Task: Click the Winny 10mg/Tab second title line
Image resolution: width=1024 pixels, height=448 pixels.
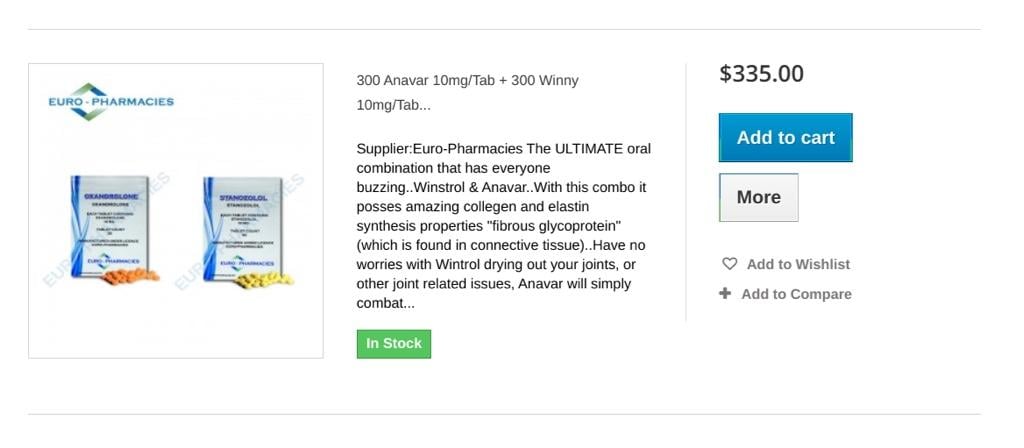Action: (x=393, y=105)
